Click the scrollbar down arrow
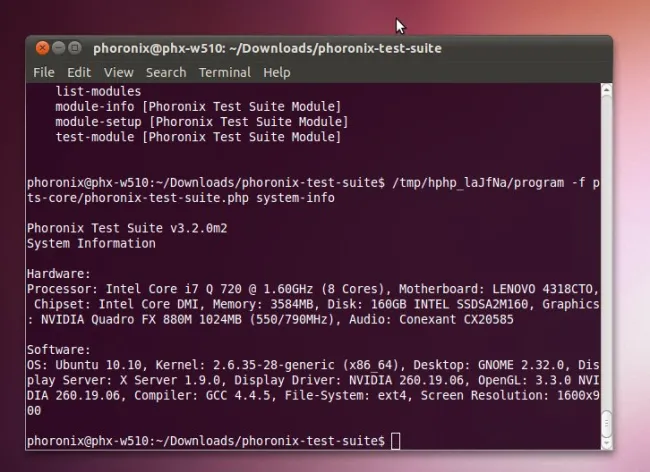Image resolution: width=650 pixels, height=472 pixels. coord(606,443)
